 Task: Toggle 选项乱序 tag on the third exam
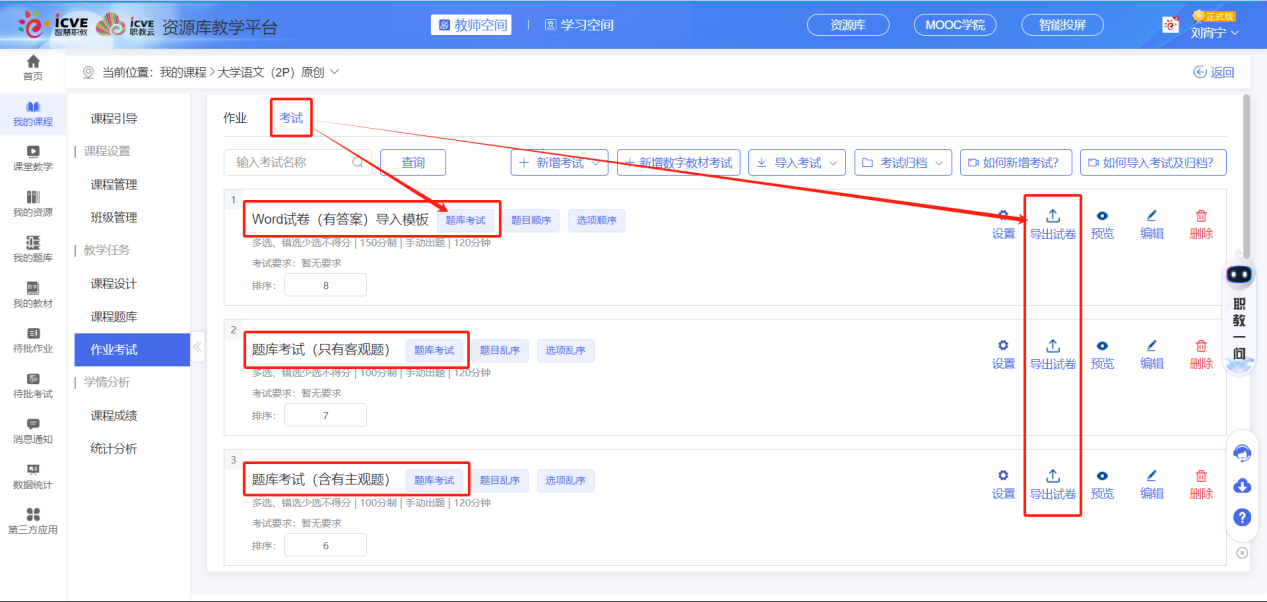coord(565,481)
